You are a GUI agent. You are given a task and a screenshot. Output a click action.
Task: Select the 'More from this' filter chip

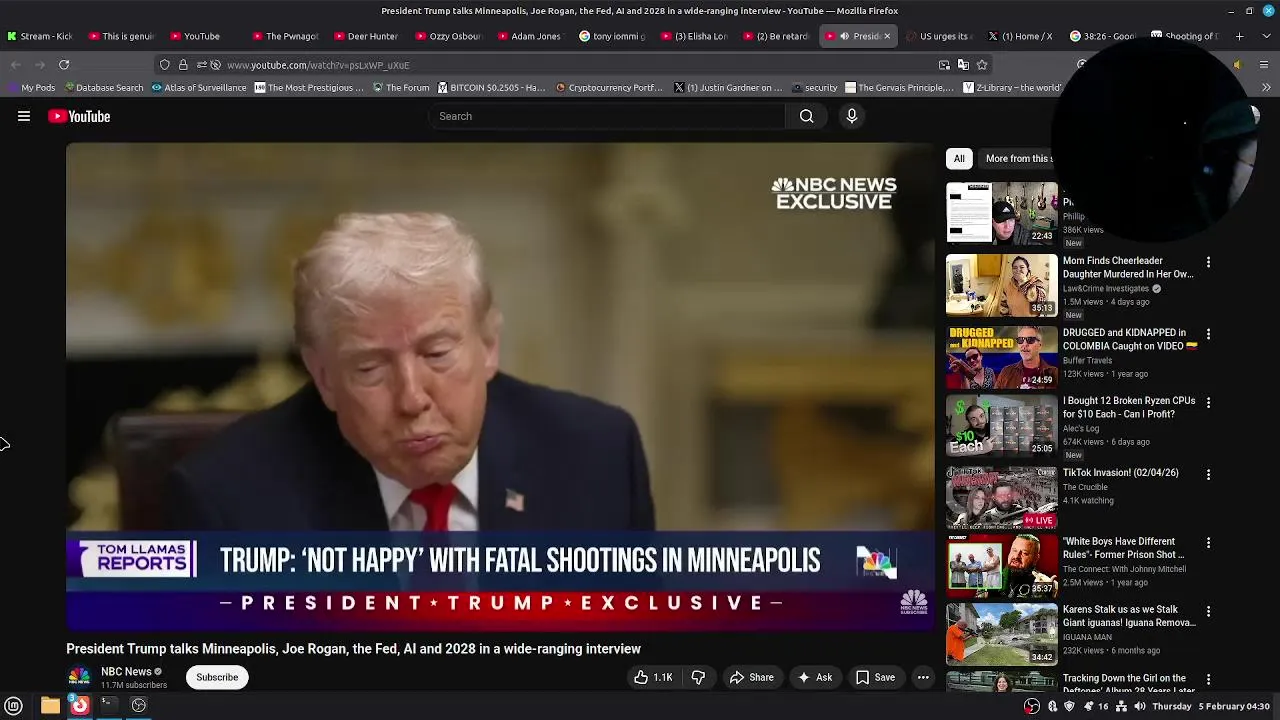(1018, 158)
